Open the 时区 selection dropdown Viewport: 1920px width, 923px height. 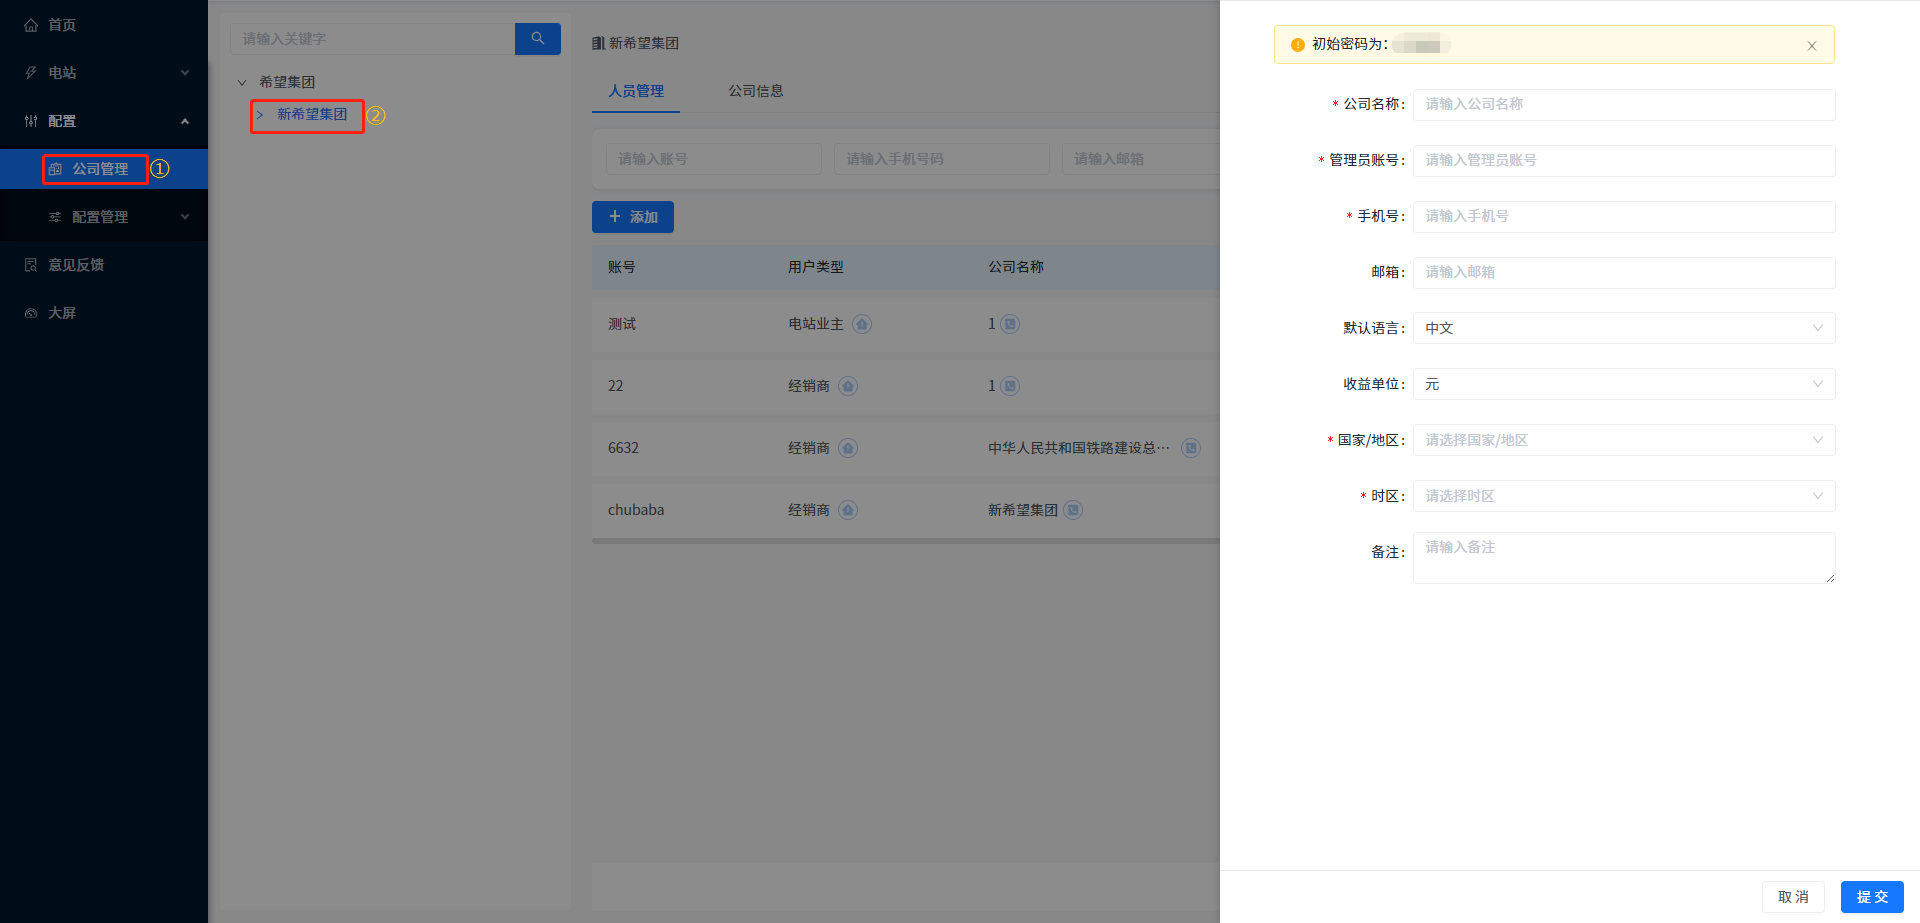1623,496
